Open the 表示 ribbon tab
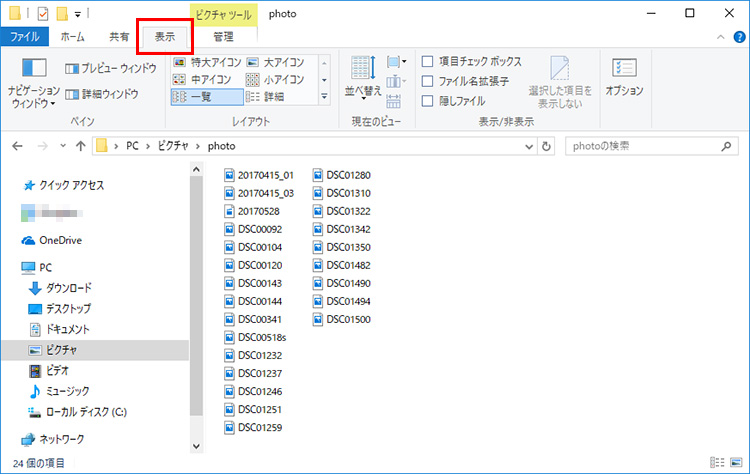 pos(164,37)
